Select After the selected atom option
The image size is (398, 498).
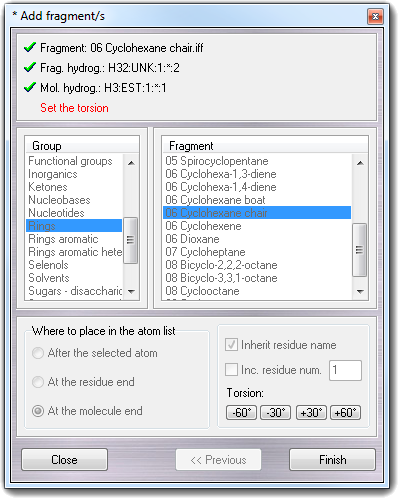[95, 353]
